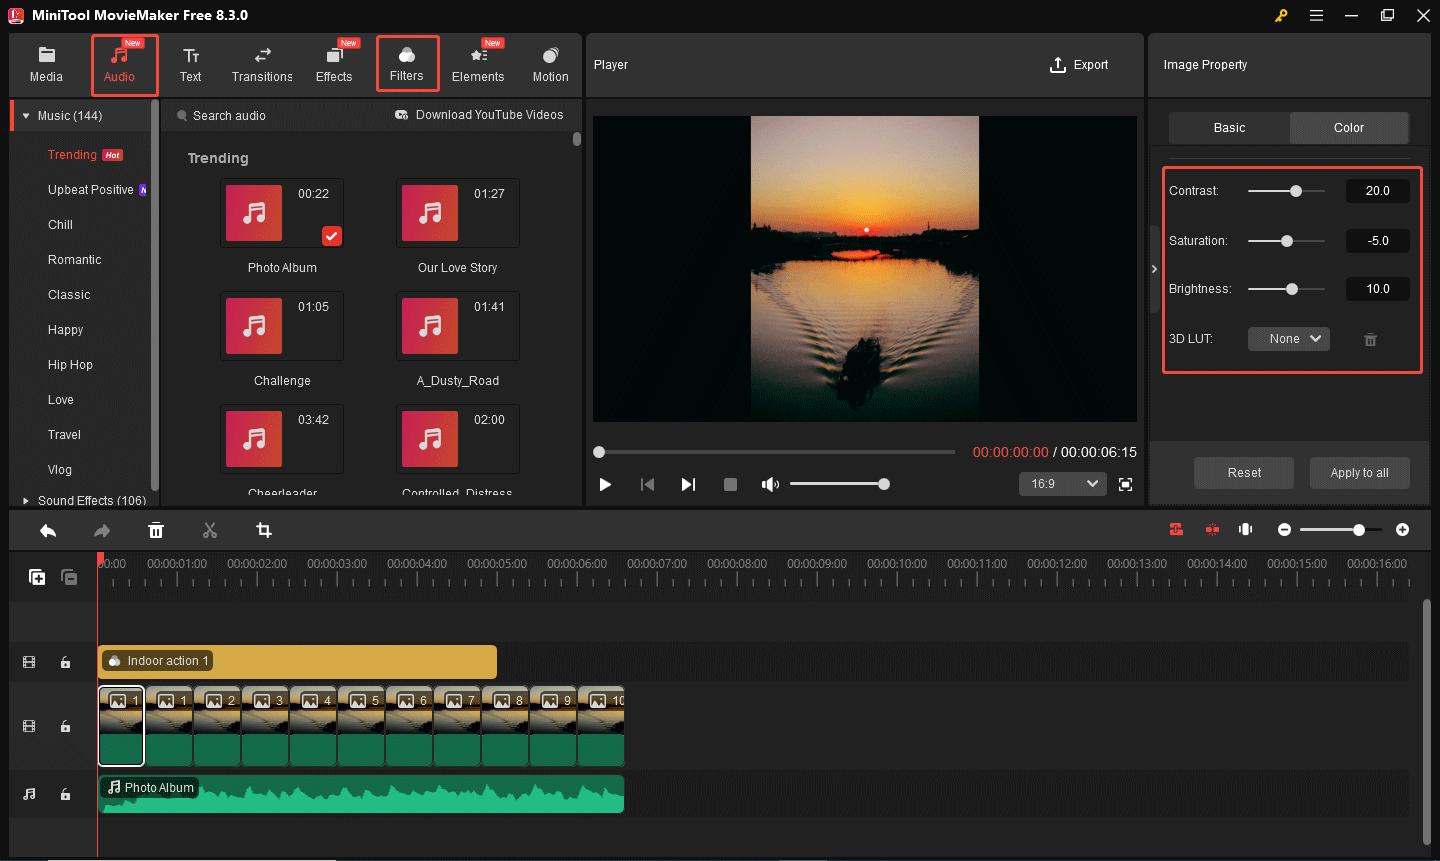Switch to the Color property tab

(x=1349, y=128)
